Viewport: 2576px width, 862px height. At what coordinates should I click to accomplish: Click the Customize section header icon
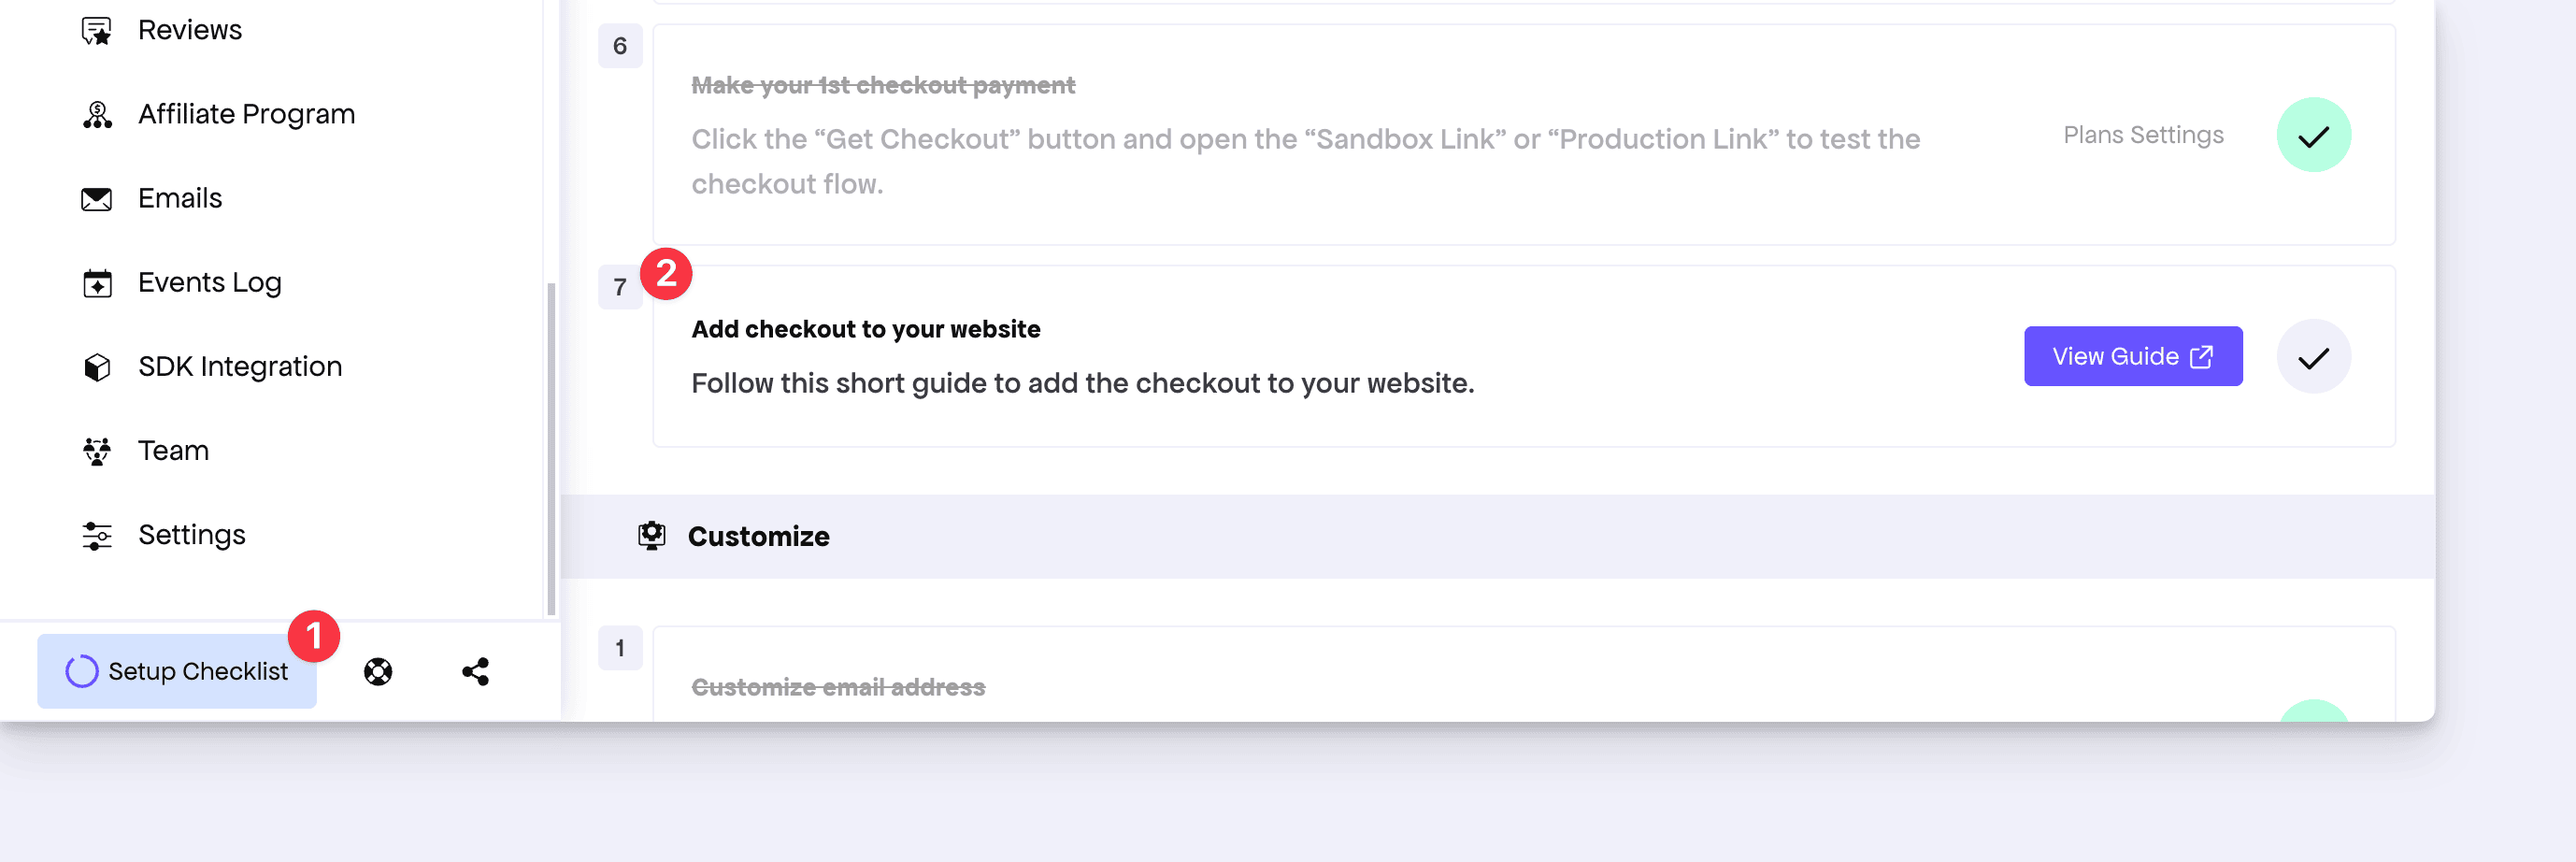[x=651, y=536]
